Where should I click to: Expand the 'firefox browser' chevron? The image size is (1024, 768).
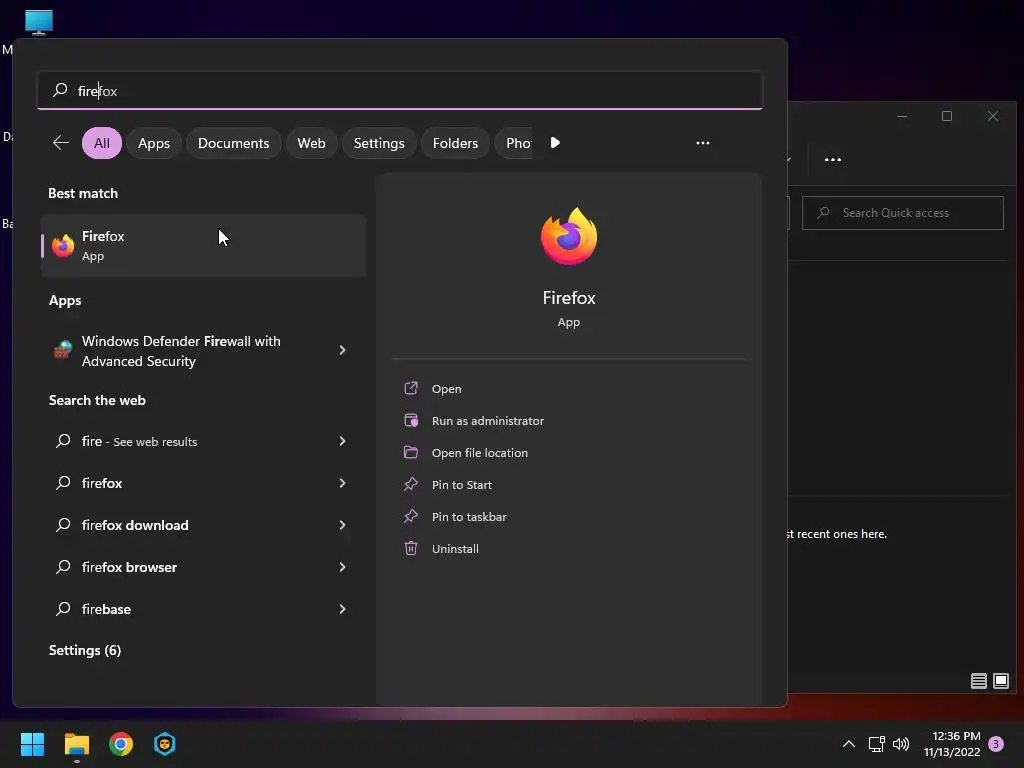click(x=342, y=567)
